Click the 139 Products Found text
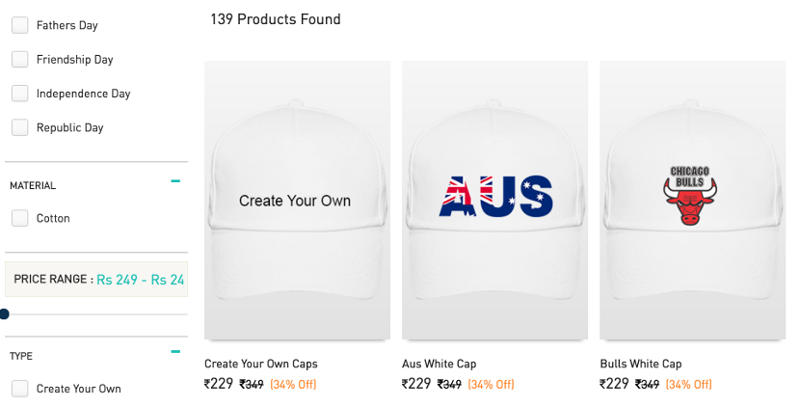The height and width of the screenshot is (405, 800). [x=276, y=19]
